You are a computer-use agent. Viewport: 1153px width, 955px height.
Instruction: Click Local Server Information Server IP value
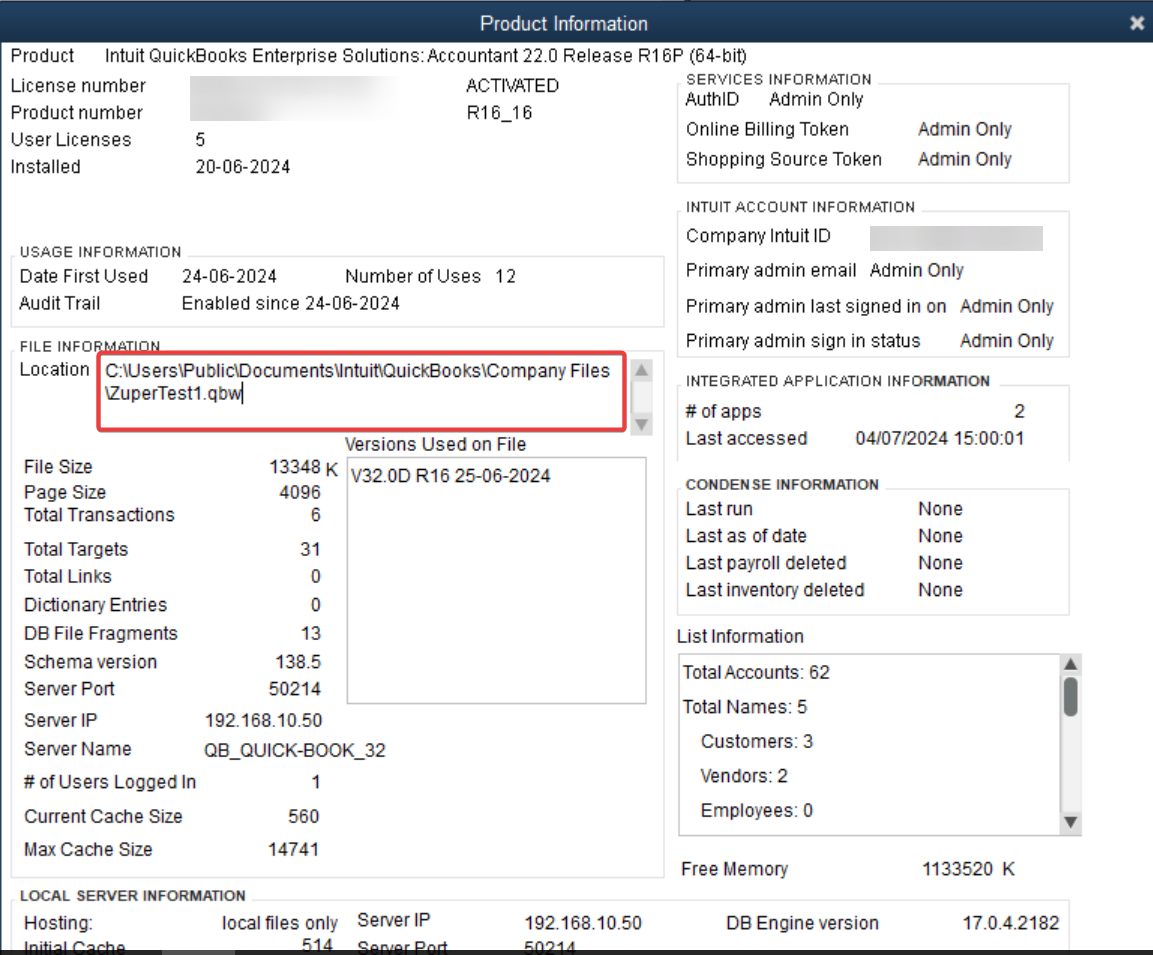583,923
